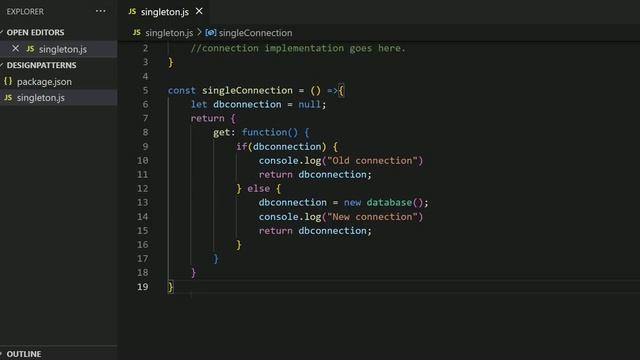
Task: Click the else keyword on line 12
Action: point(258,188)
